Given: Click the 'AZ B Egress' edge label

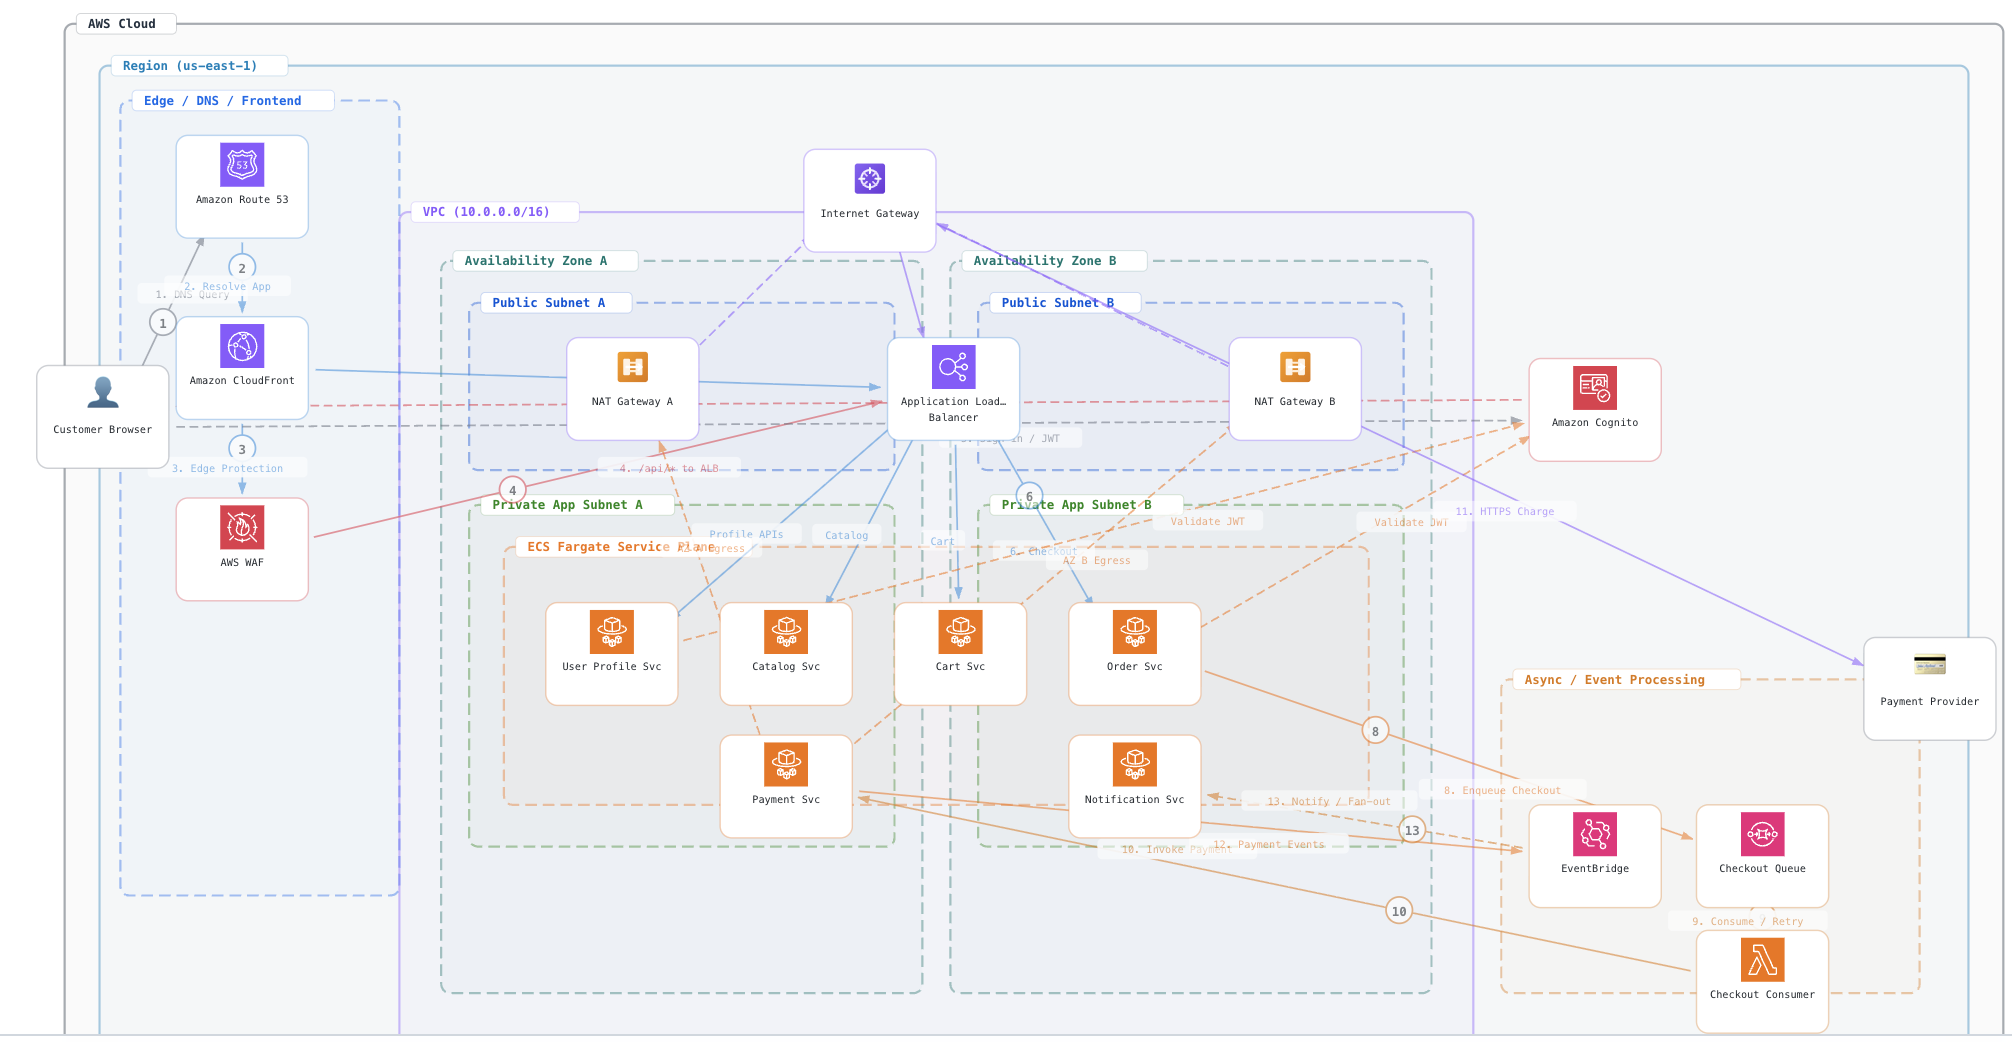Looking at the screenshot, I should (1097, 560).
